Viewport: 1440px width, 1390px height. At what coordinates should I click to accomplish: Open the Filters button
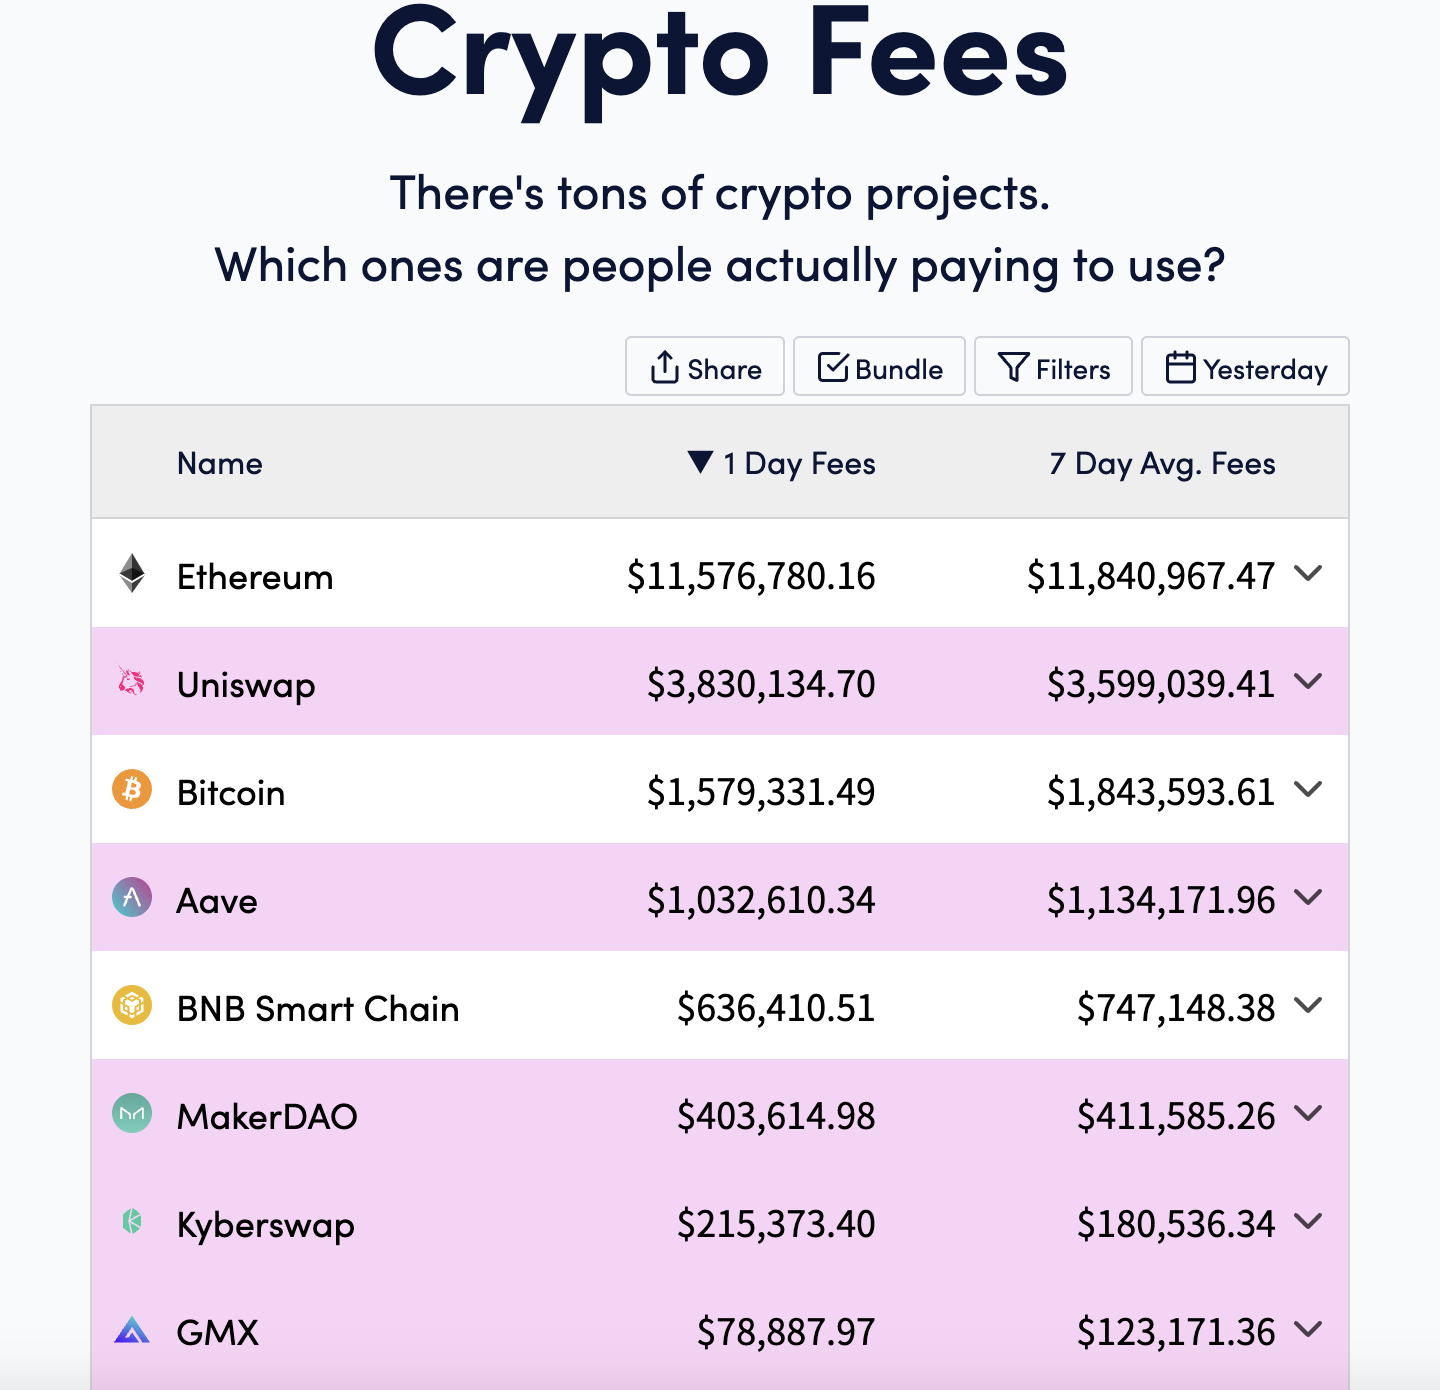(x=1053, y=367)
